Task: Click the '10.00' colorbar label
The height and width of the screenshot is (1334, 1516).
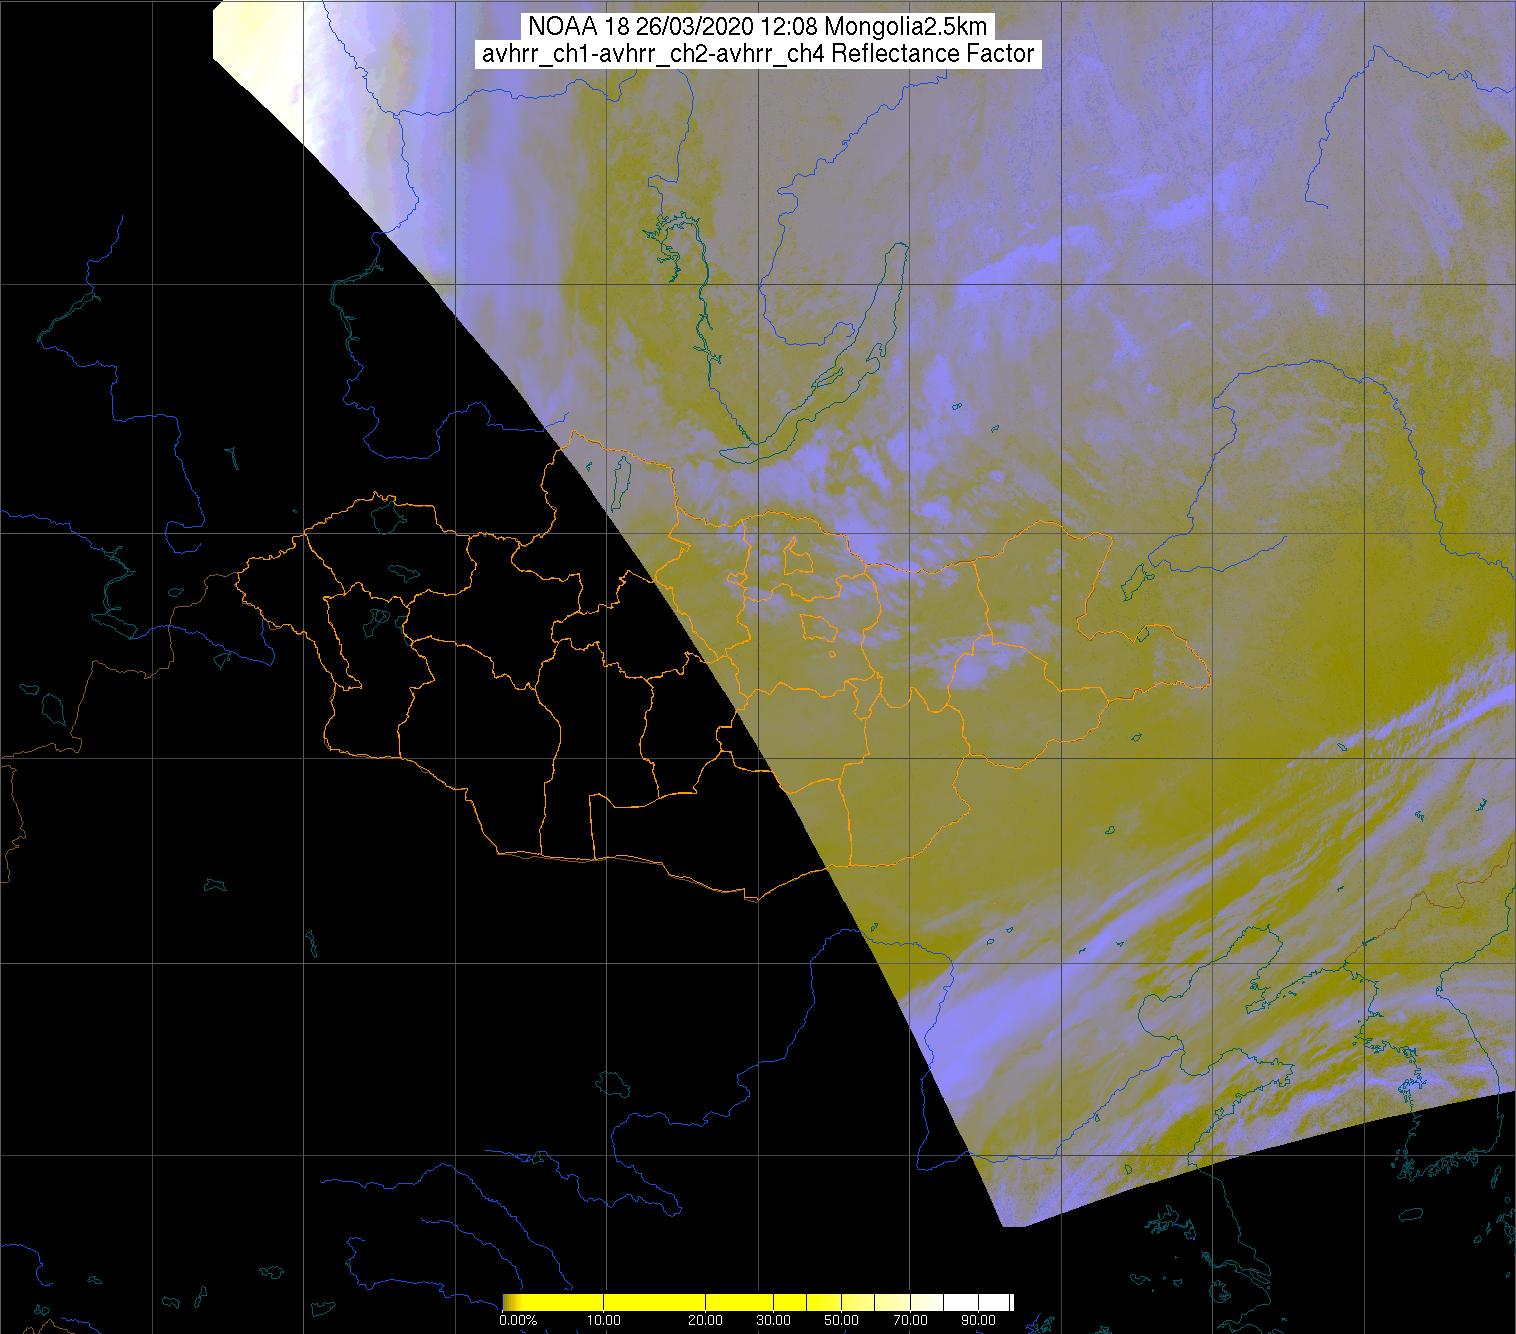Action: [606, 1321]
